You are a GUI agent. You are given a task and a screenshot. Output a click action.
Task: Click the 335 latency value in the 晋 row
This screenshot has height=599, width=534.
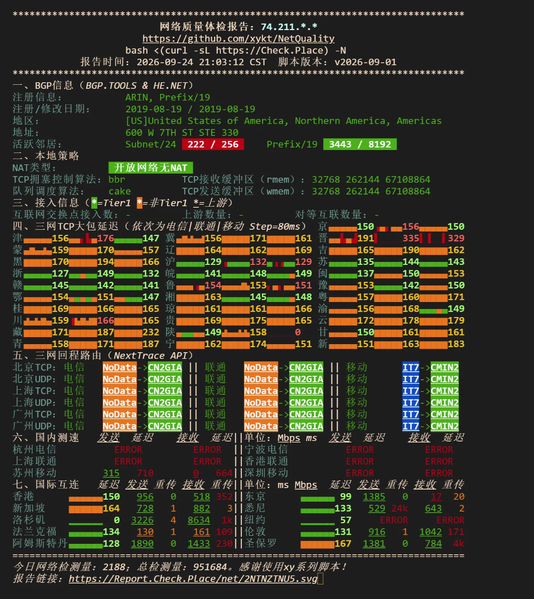[x=411, y=238]
